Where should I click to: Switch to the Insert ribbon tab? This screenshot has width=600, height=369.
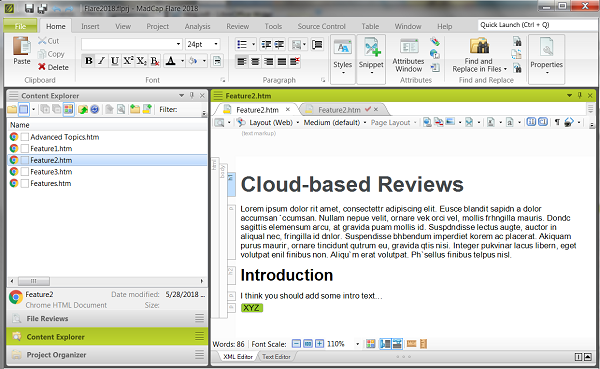(90, 26)
